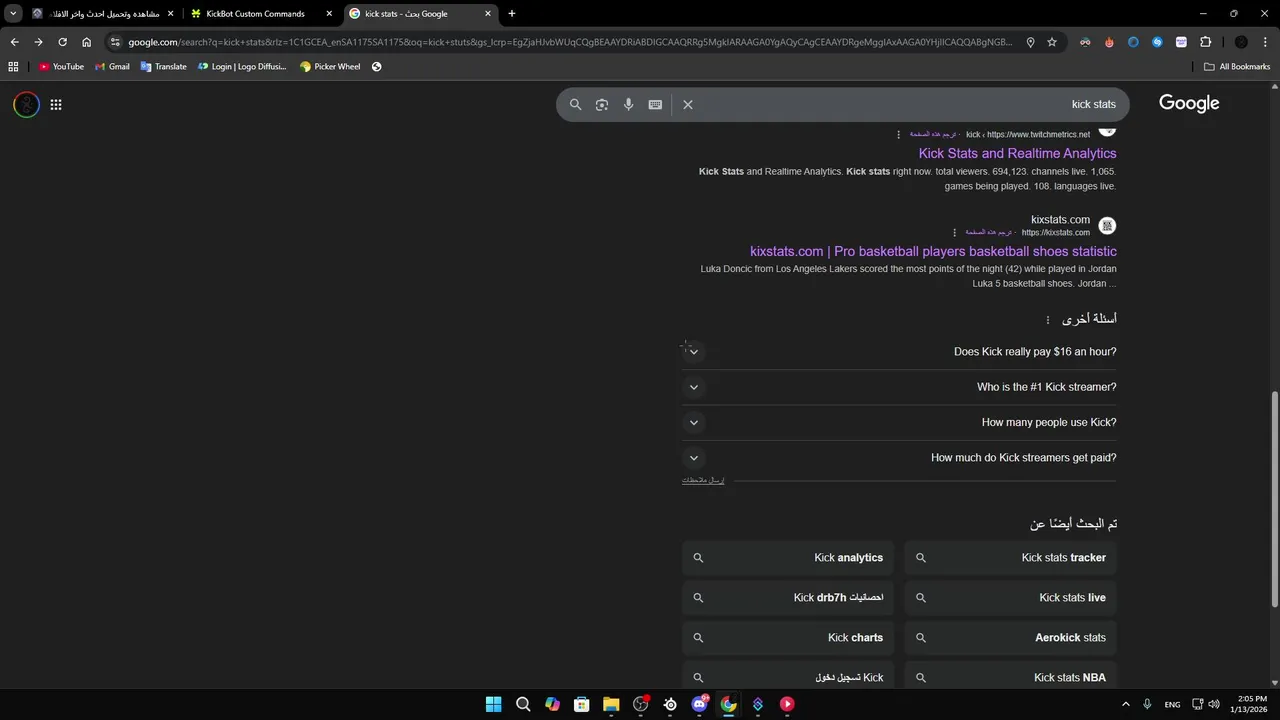Open Microsoft Store from the taskbar
Image resolution: width=1280 pixels, height=720 pixels.
[582, 704]
